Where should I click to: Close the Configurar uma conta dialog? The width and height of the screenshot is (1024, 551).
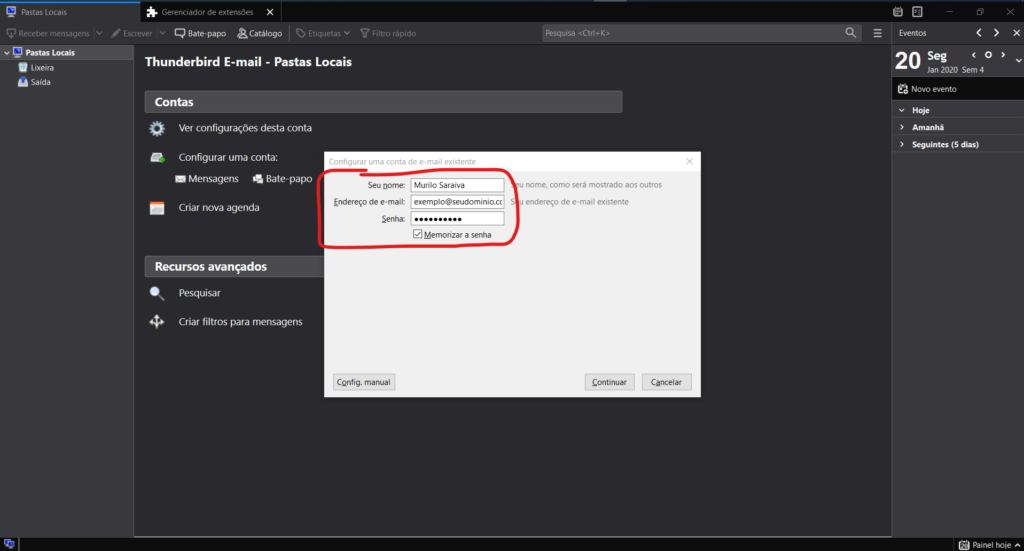coord(689,161)
